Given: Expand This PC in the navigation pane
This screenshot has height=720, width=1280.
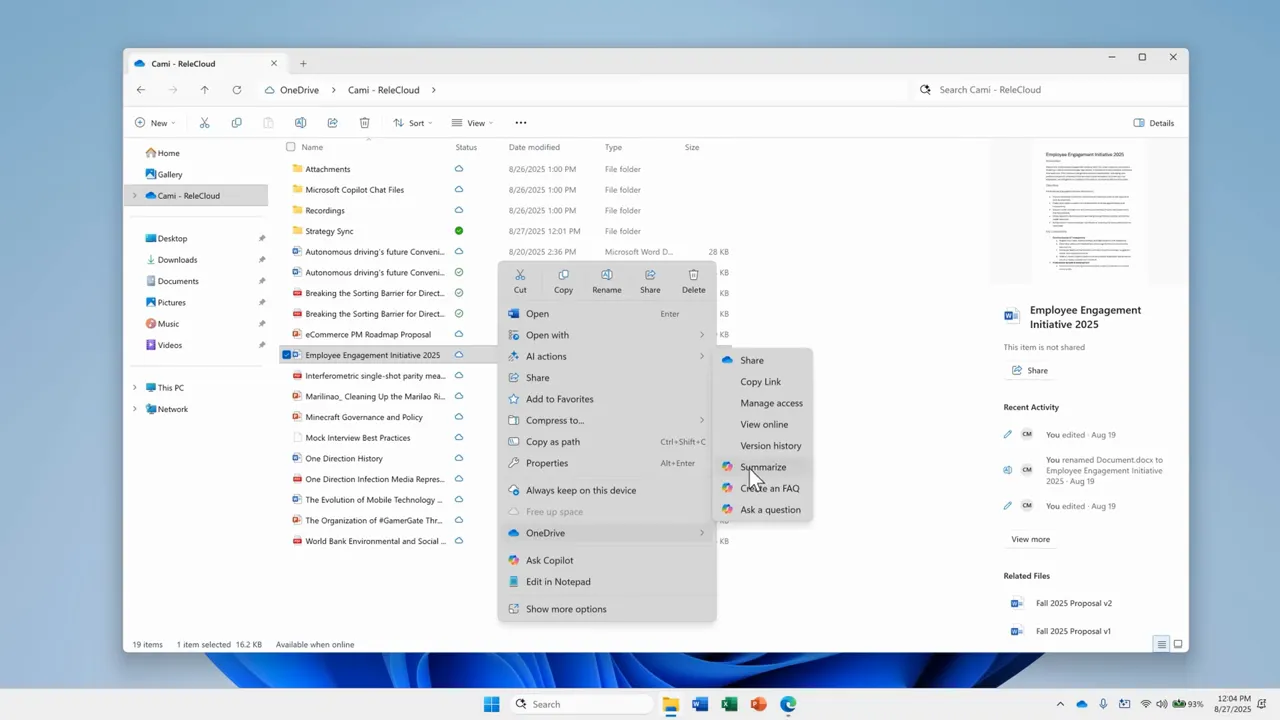Looking at the screenshot, I should (135, 388).
